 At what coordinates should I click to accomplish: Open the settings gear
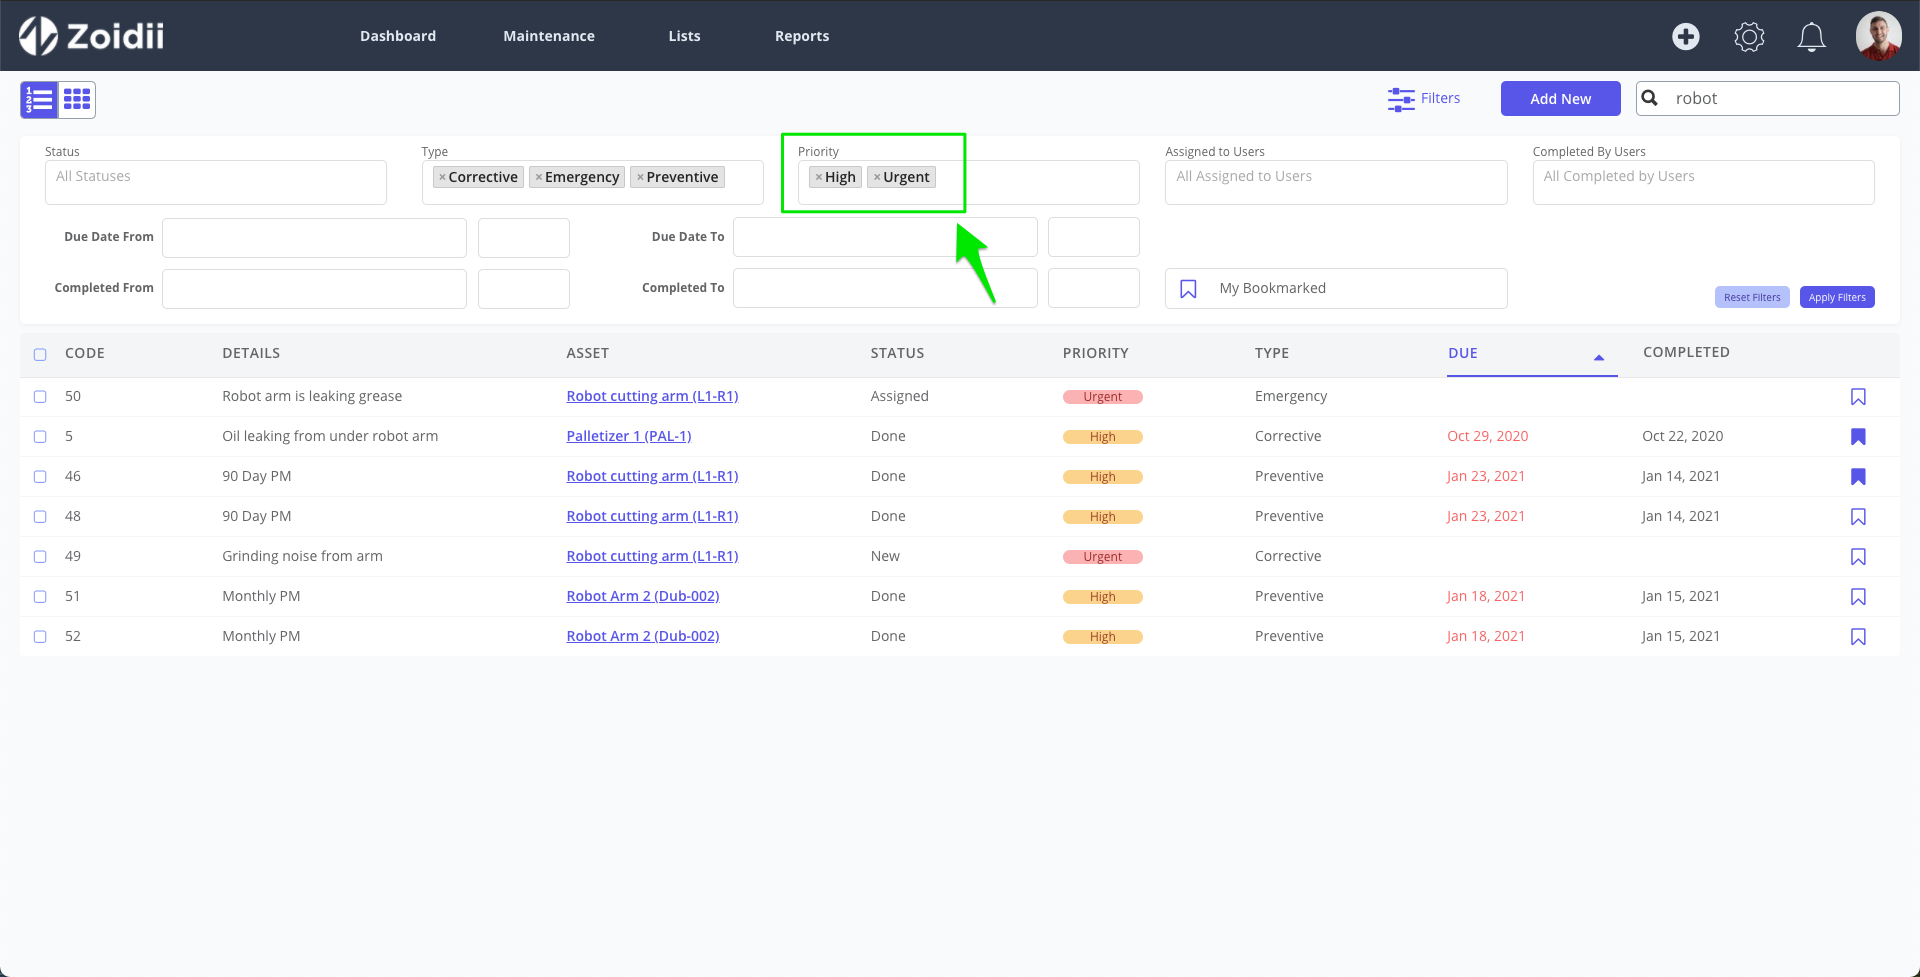[1749, 36]
